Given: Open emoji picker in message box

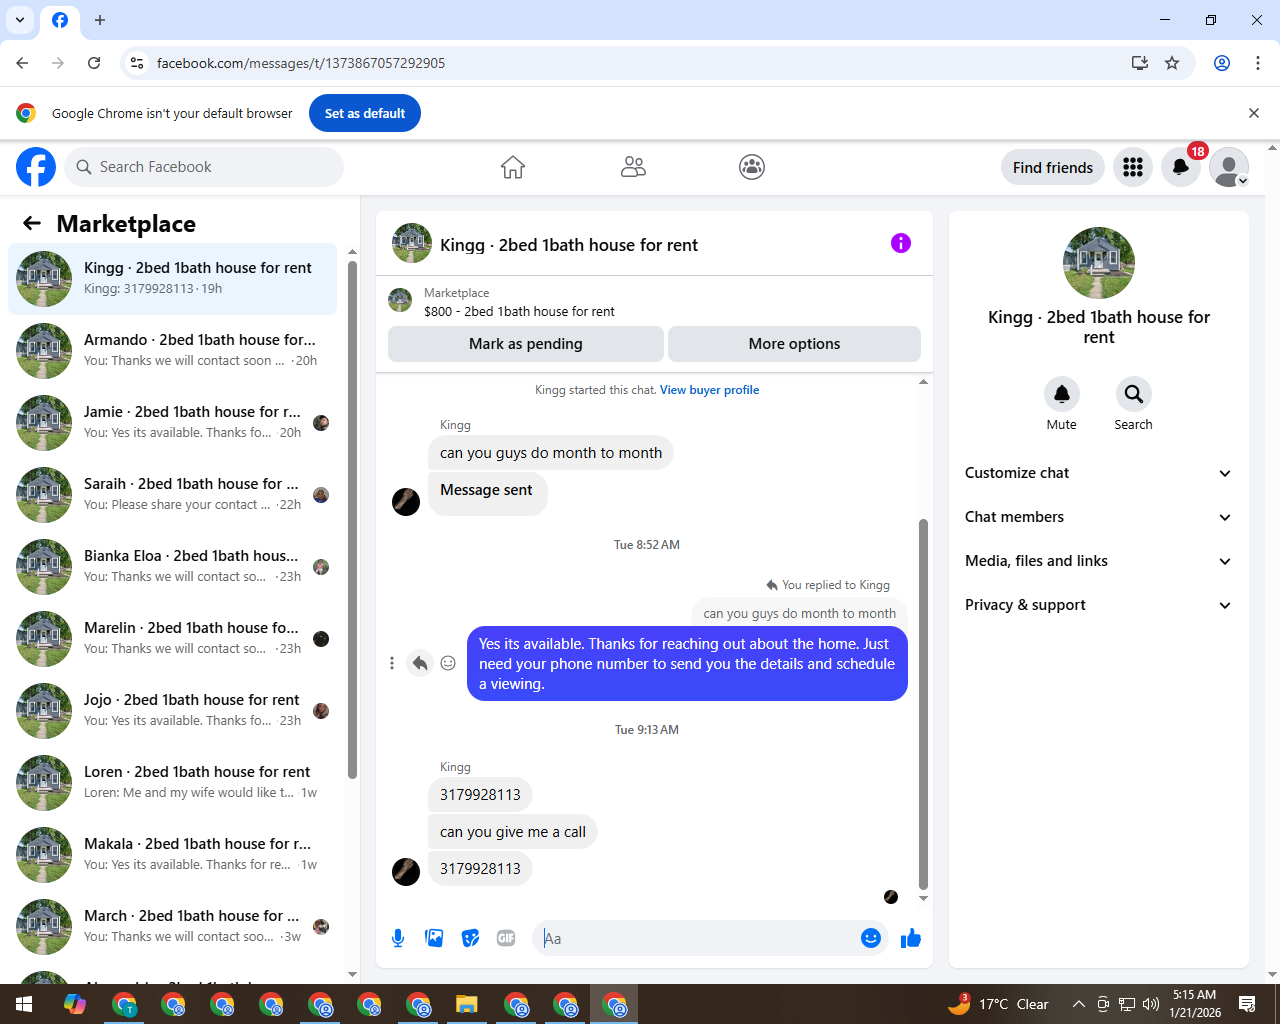Looking at the screenshot, I should 871,938.
